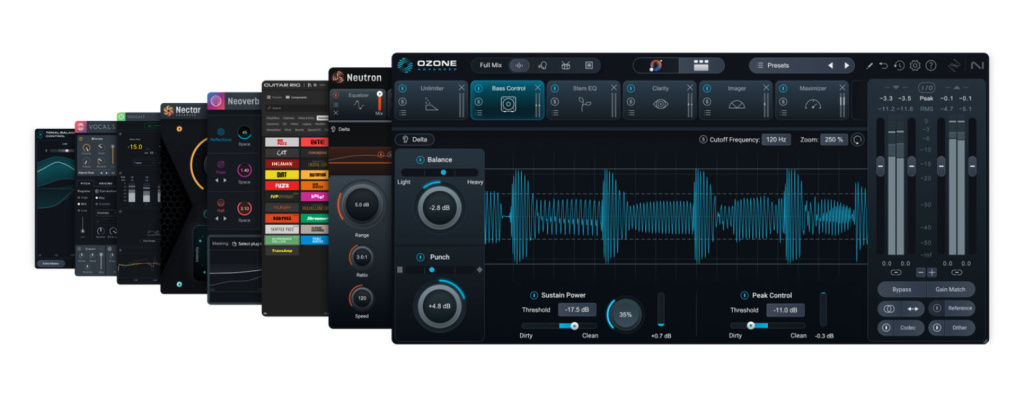Open the Stem EQ module preset list icon

click(554, 112)
